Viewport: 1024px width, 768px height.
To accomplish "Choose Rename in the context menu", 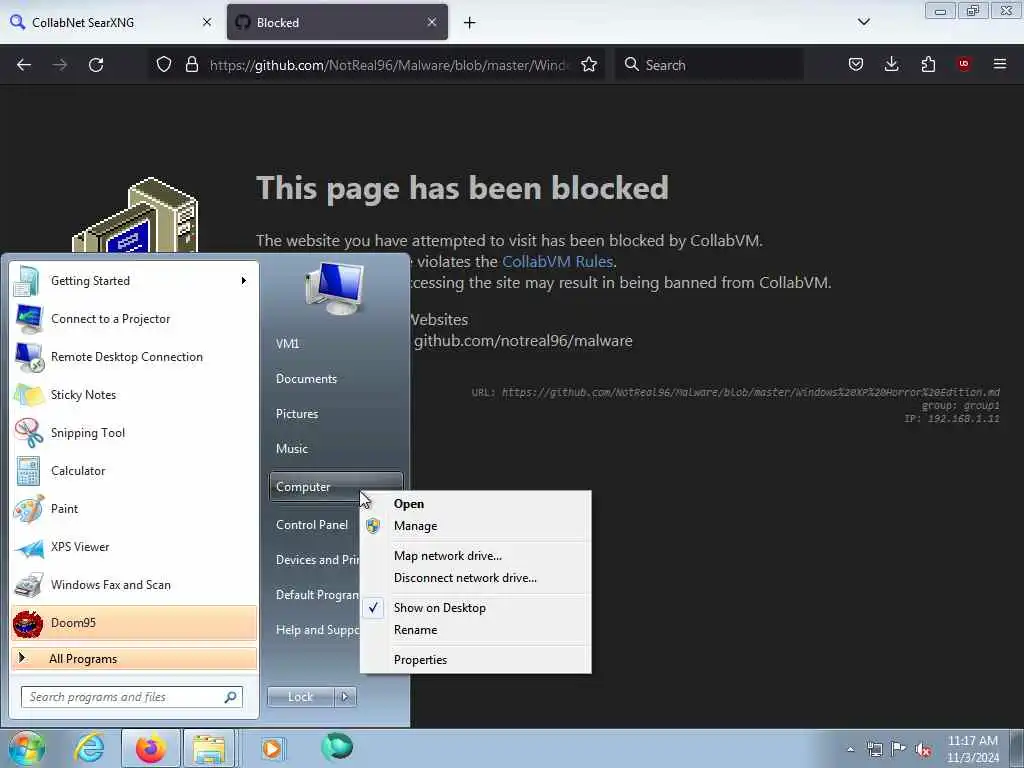I will click(475, 630).
